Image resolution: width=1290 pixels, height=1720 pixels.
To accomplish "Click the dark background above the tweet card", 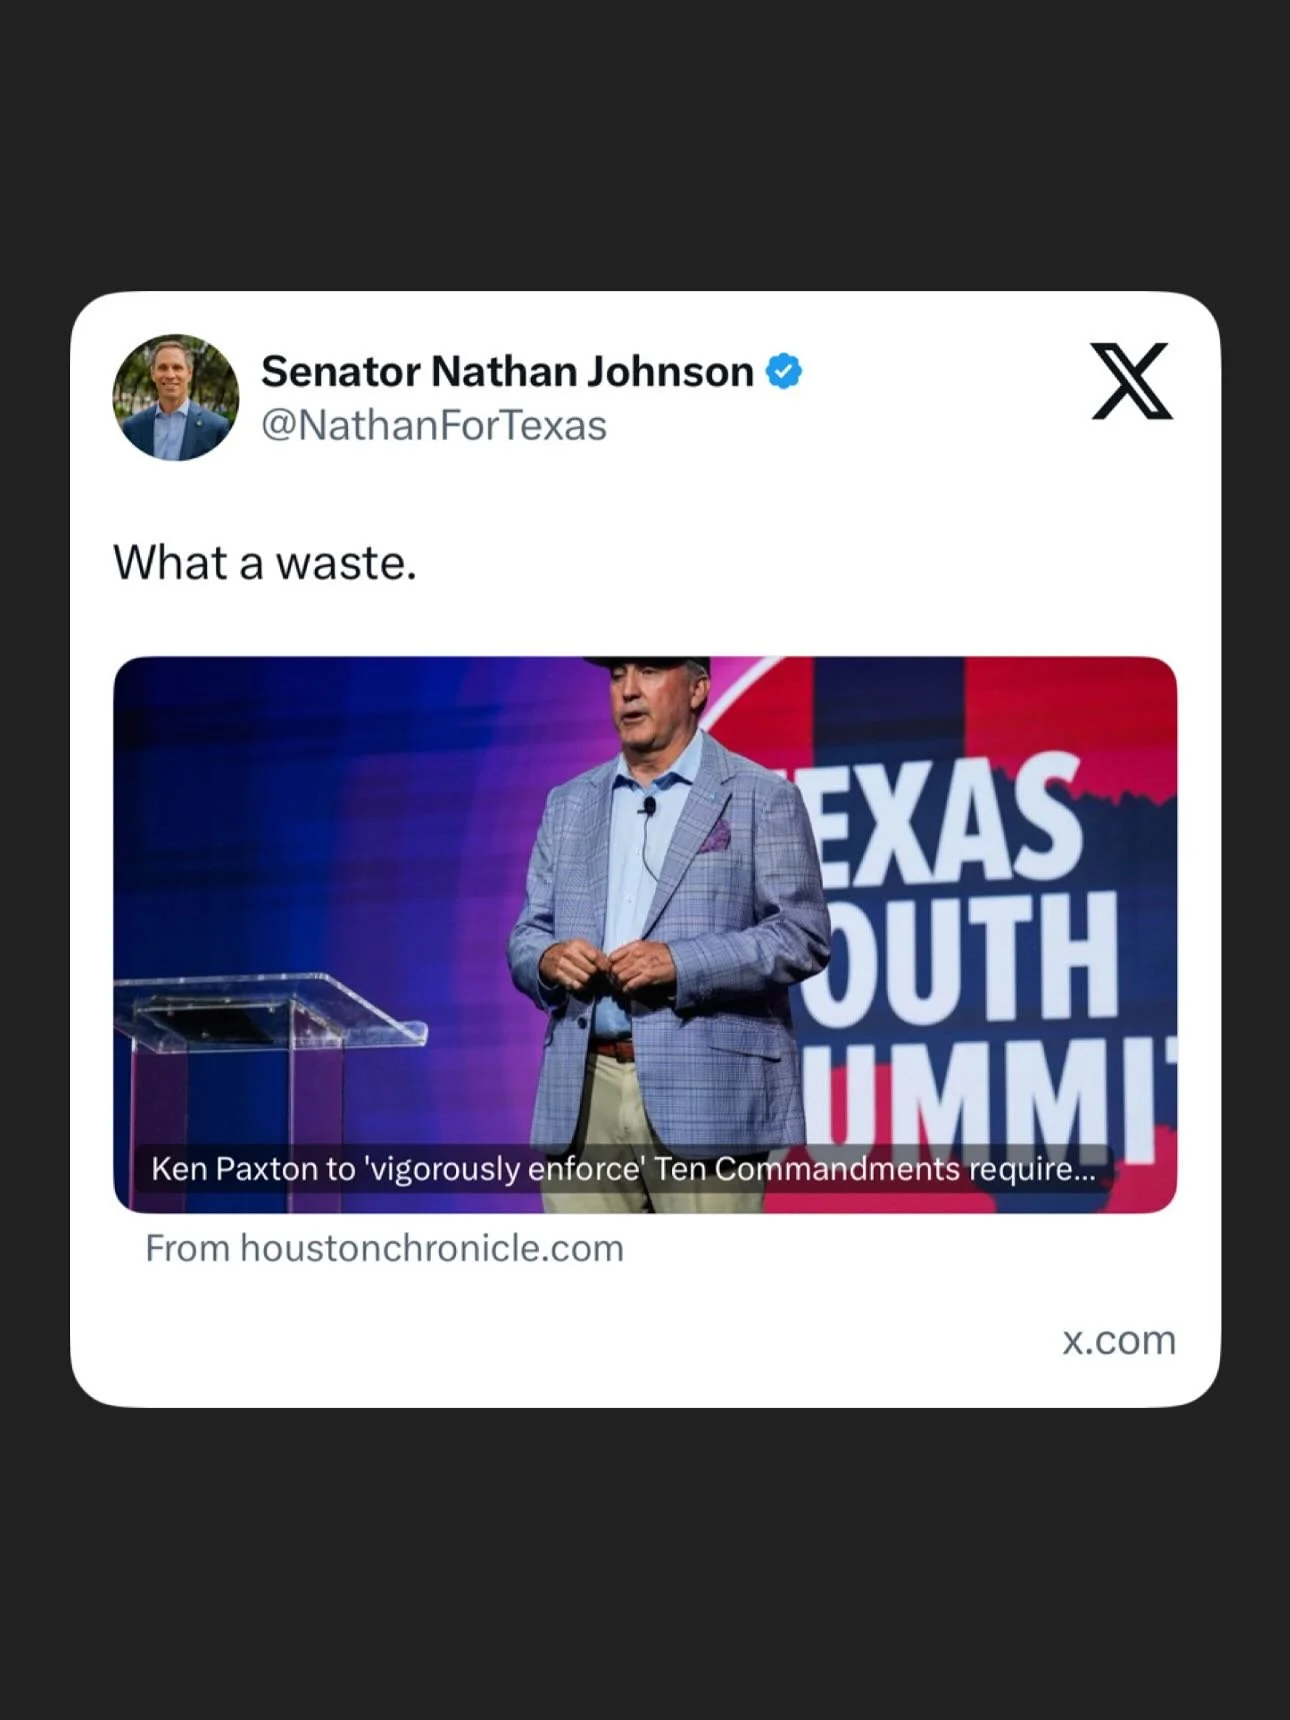I will point(645,145).
